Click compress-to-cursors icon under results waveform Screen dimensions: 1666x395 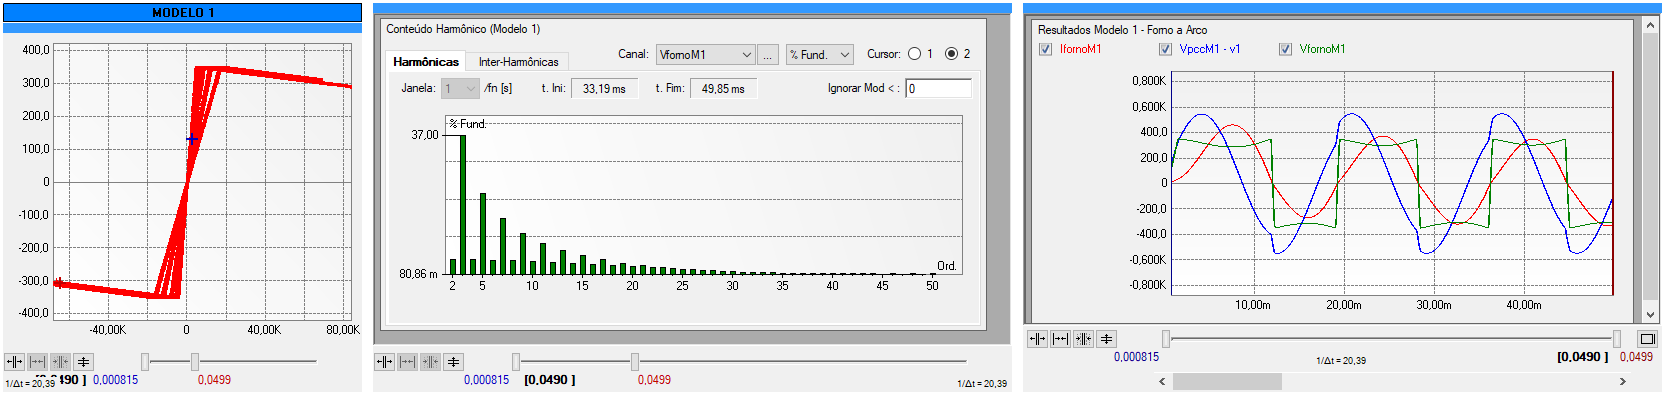click(x=1083, y=339)
